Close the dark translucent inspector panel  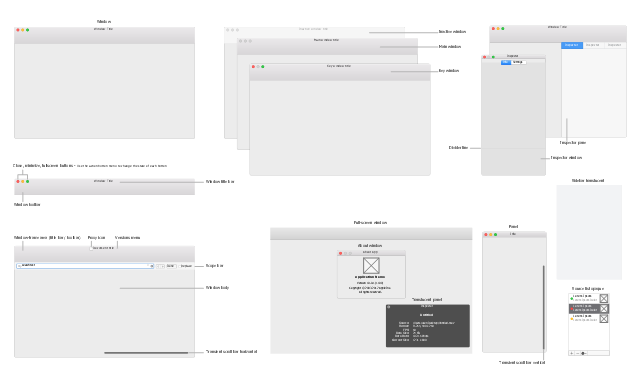(389, 307)
